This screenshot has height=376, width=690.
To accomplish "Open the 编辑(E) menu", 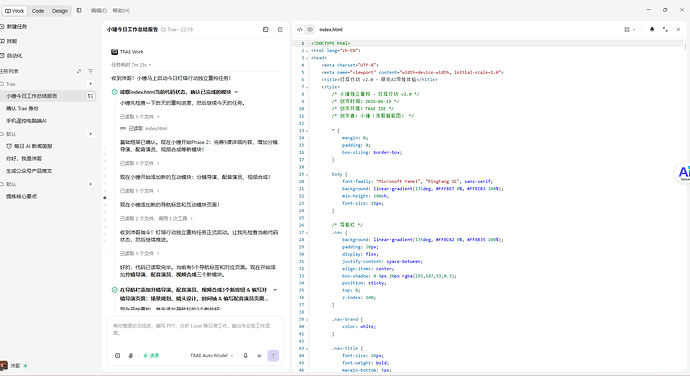I will tap(99, 11).
